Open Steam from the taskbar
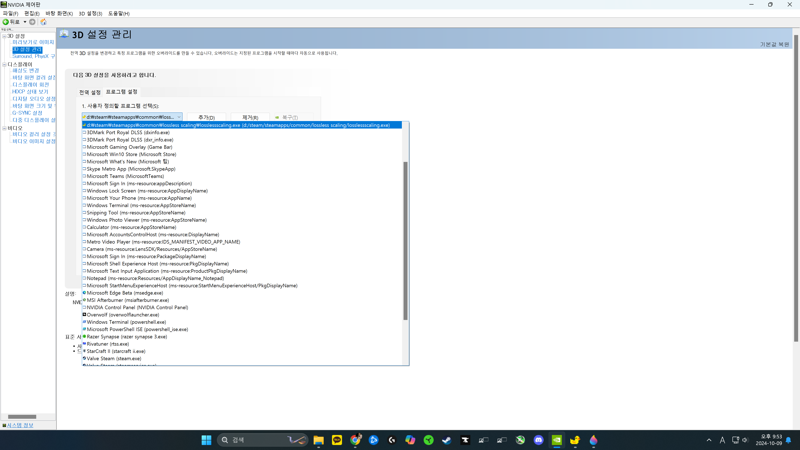The height and width of the screenshot is (450, 800). [446, 440]
